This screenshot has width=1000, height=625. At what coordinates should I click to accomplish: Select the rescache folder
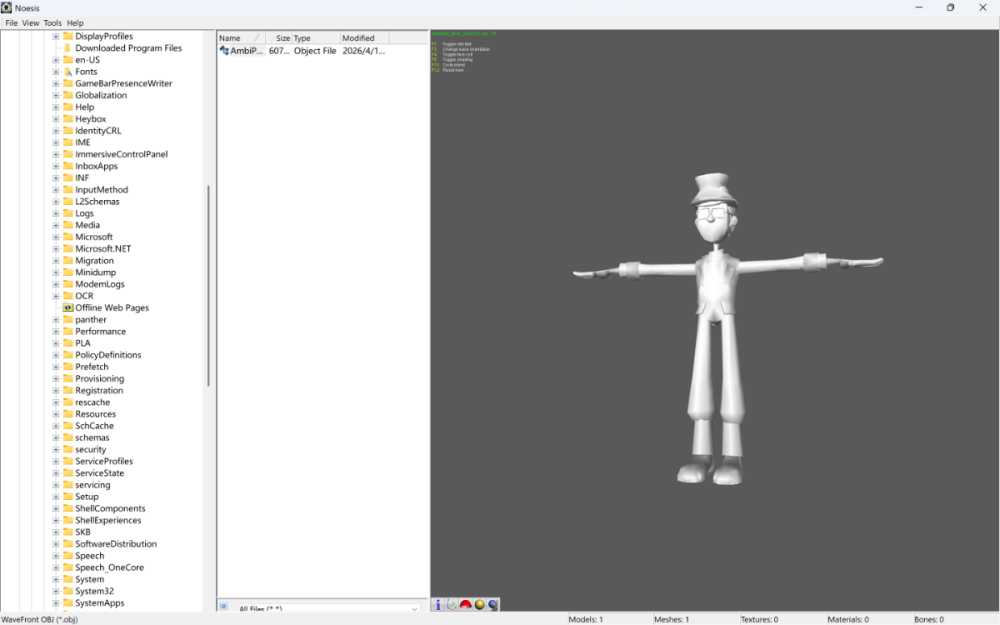[92, 402]
